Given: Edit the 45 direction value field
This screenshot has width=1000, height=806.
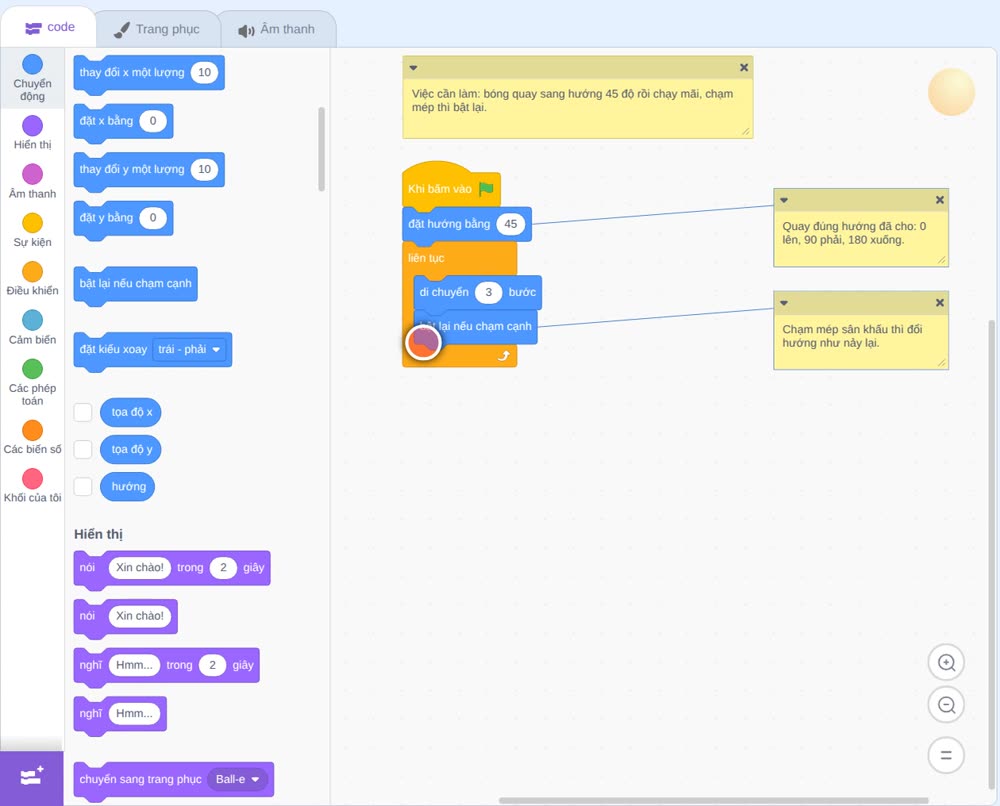Looking at the screenshot, I should tap(511, 224).
